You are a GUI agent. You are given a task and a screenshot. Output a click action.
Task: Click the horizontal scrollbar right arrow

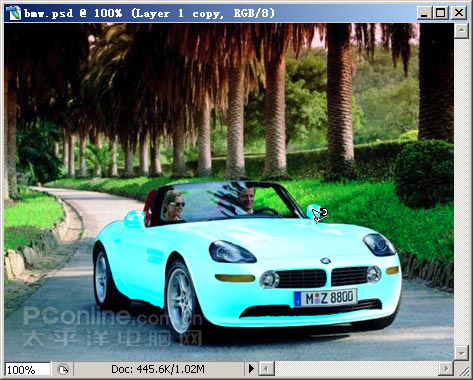(x=446, y=369)
